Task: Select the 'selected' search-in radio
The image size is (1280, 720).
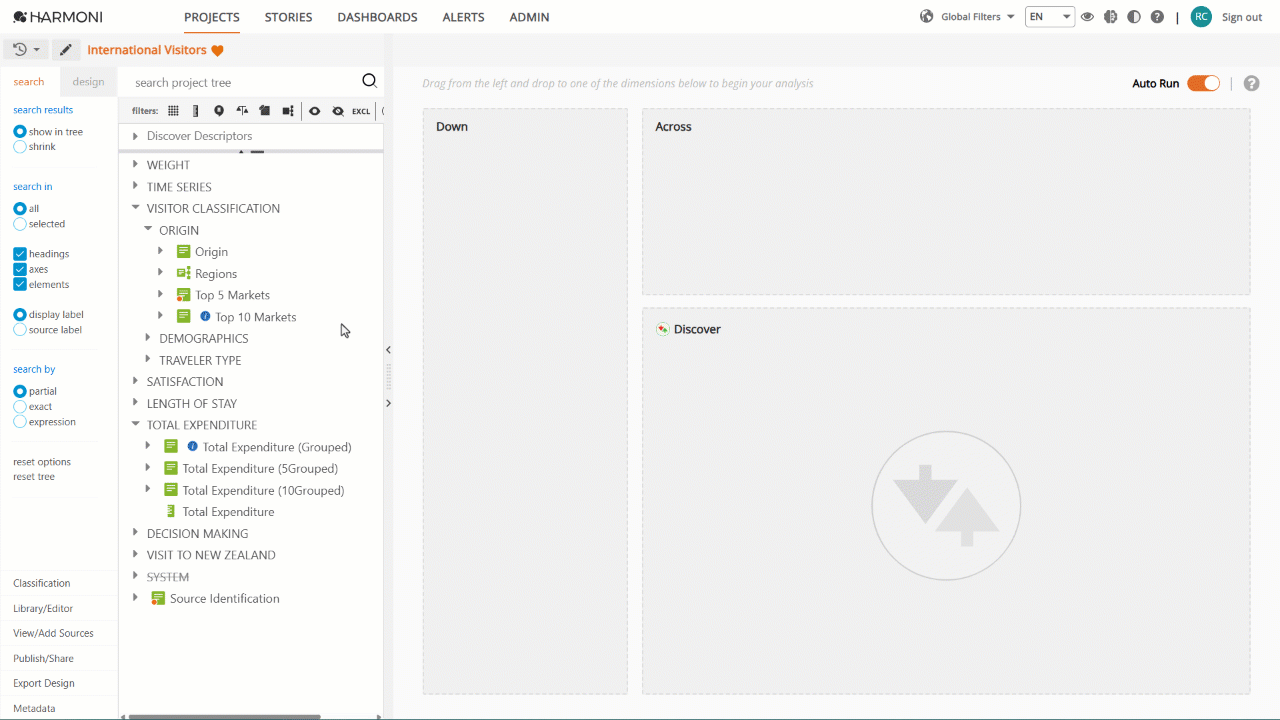Action: [20, 224]
